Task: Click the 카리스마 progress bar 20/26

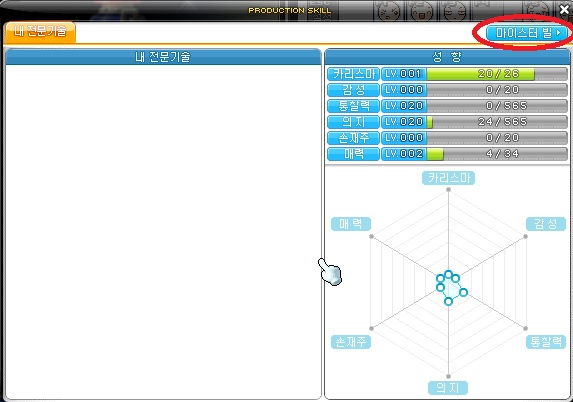Action: (497, 74)
